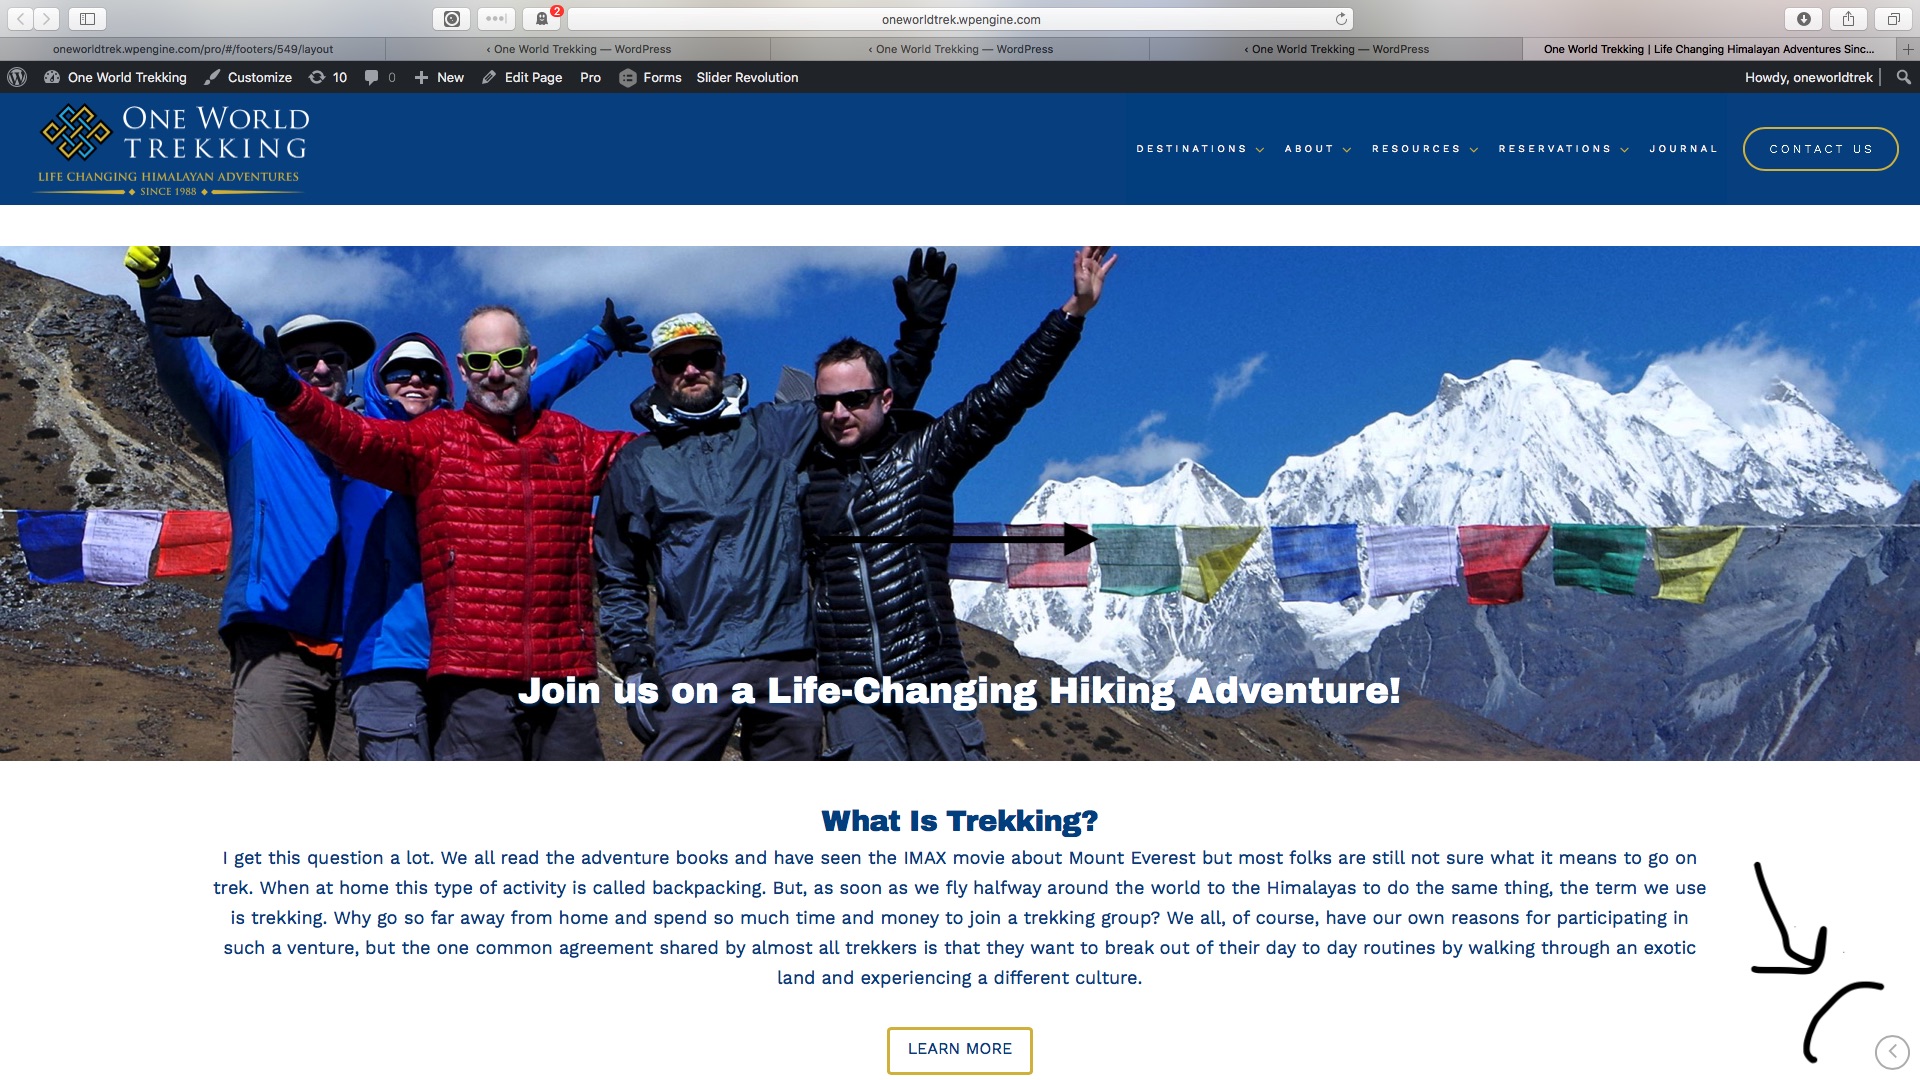Image resolution: width=1920 pixels, height=1080 pixels.
Task: Expand the Reservations navigation dropdown
Action: click(x=1564, y=149)
